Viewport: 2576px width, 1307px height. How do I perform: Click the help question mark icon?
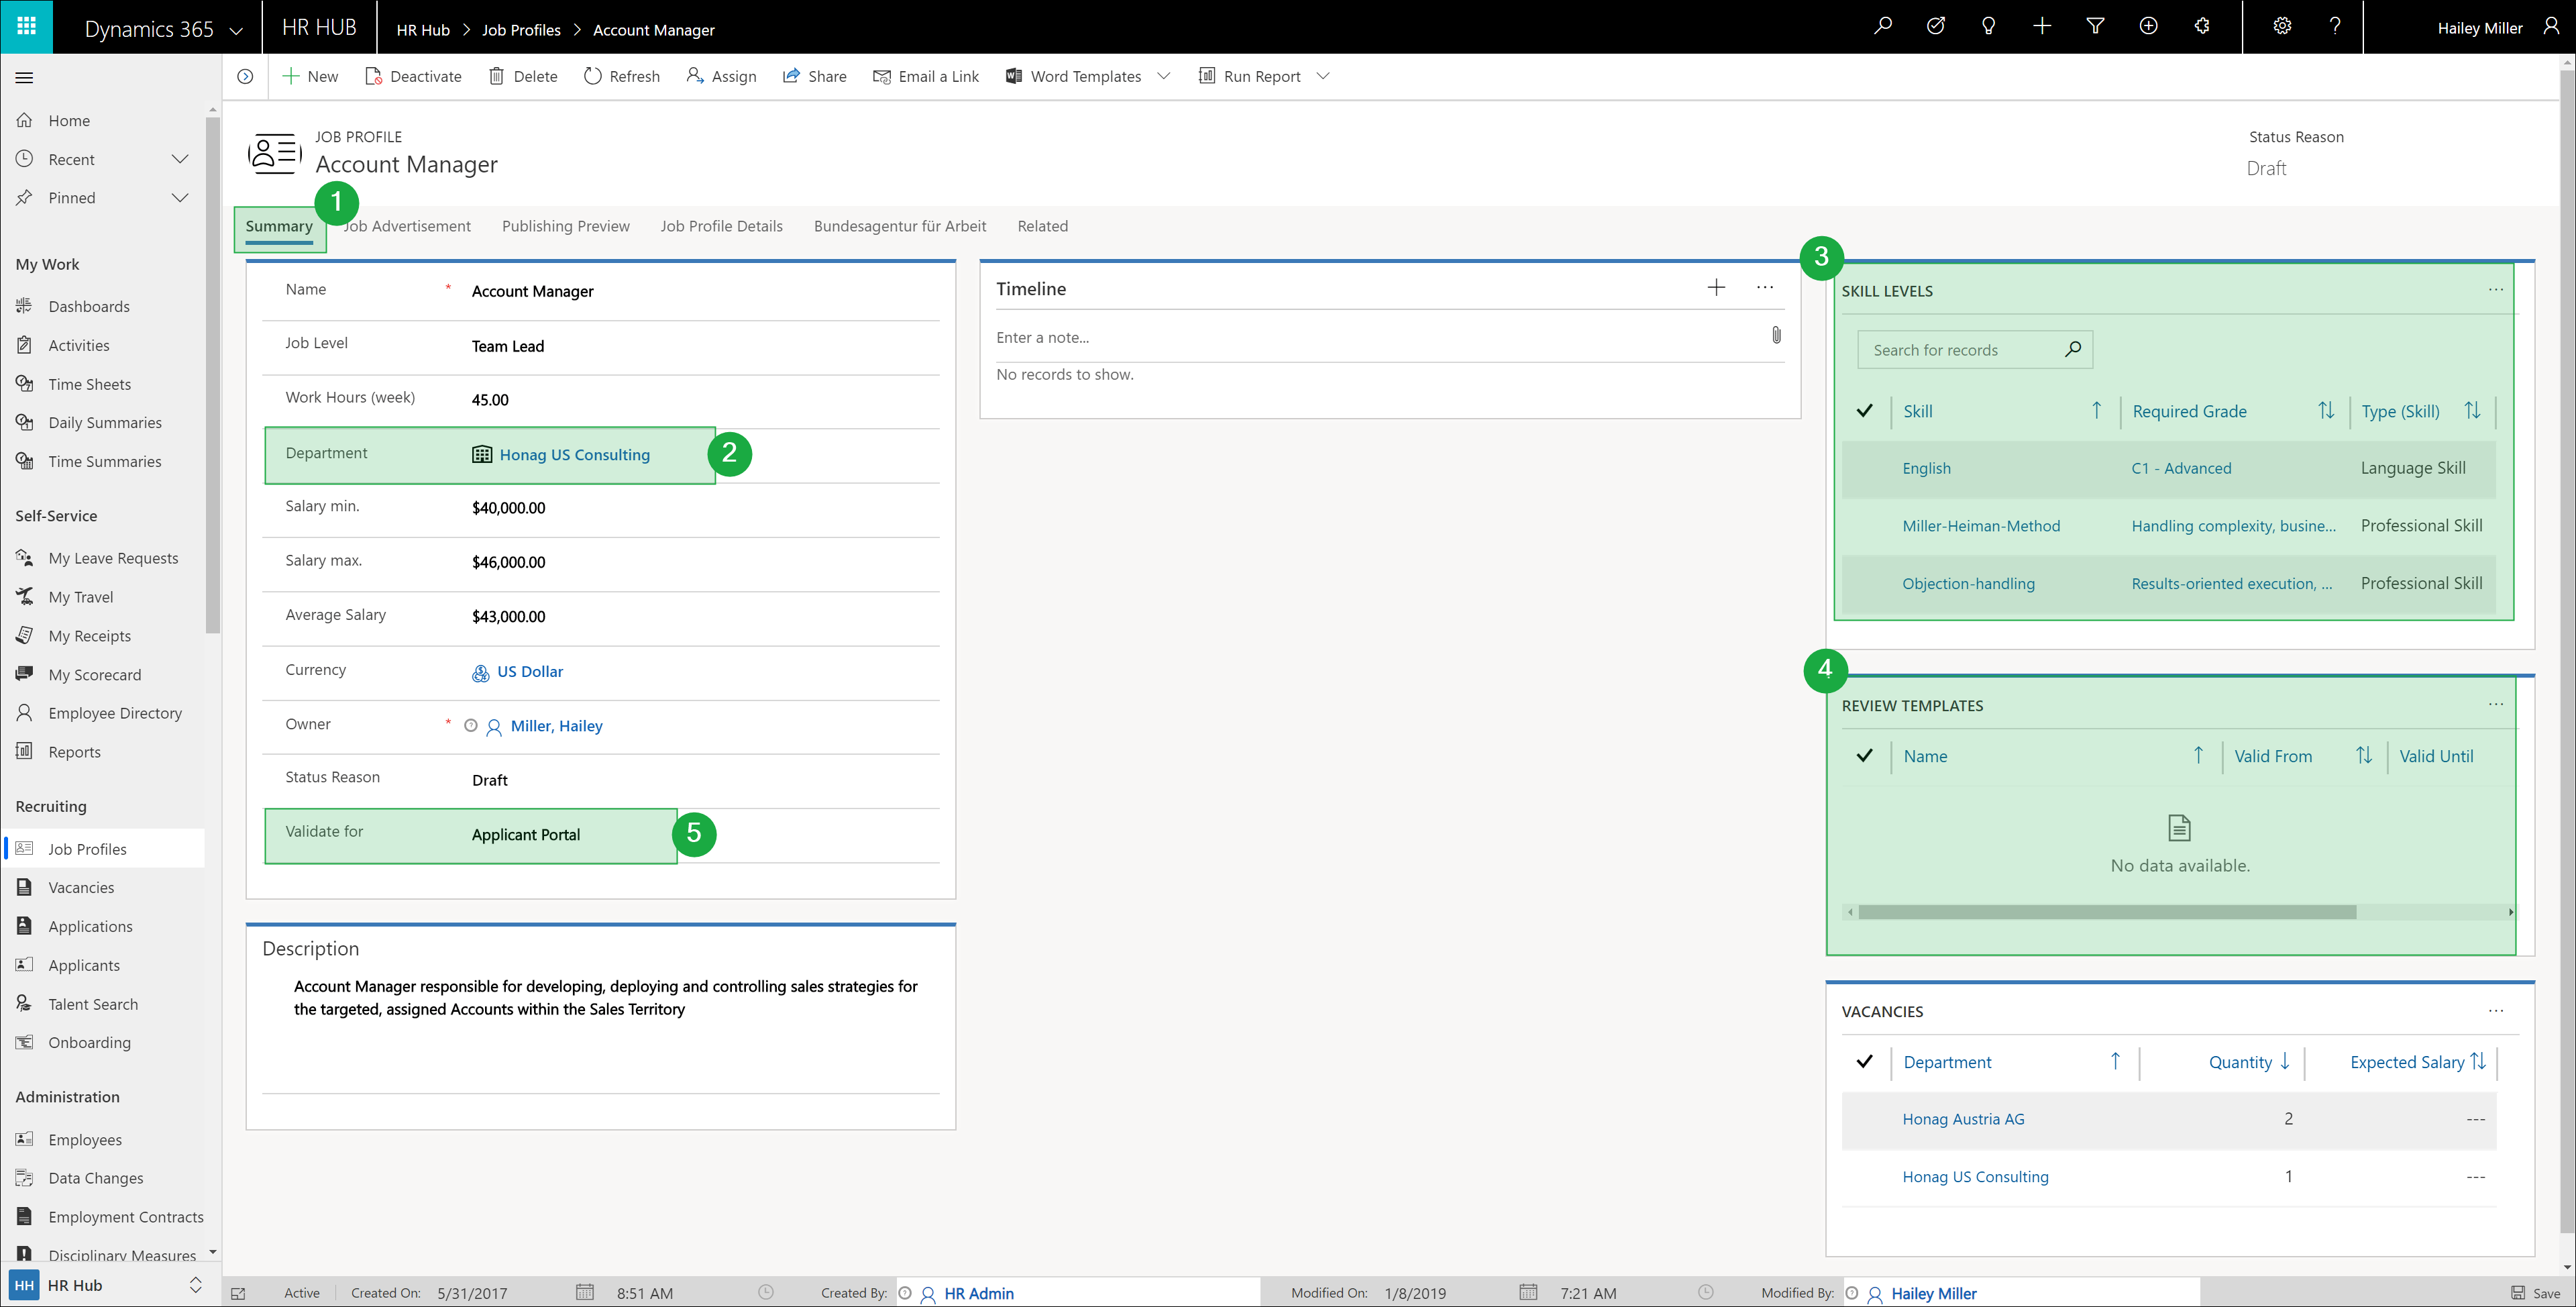click(2335, 27)
